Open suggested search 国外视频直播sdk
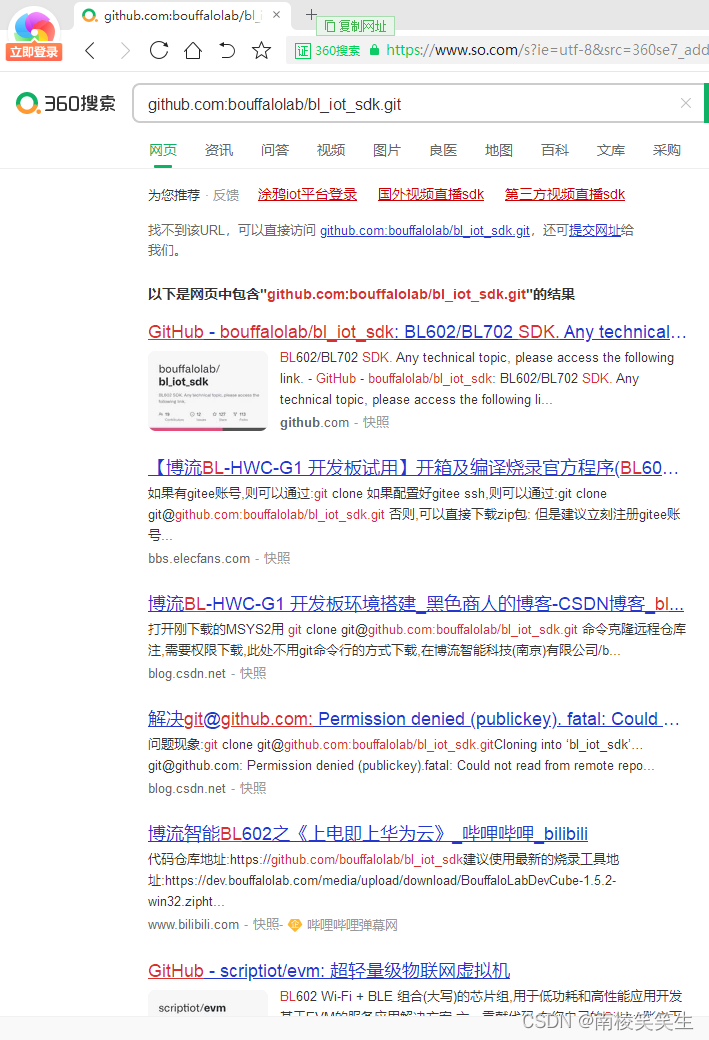Viewport: 709px width, 1040px height. [x=431, y=194]
